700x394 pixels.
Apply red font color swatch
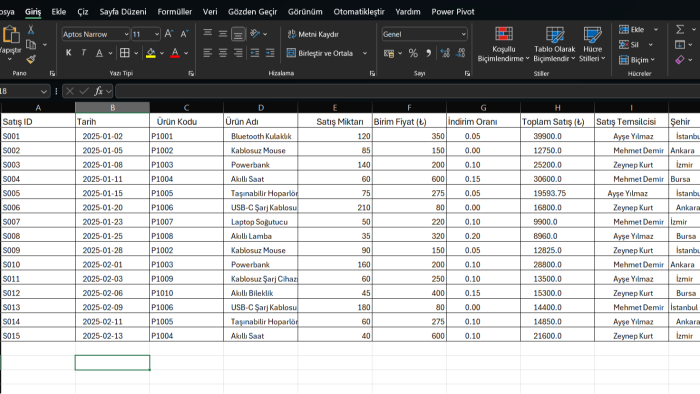175,53
